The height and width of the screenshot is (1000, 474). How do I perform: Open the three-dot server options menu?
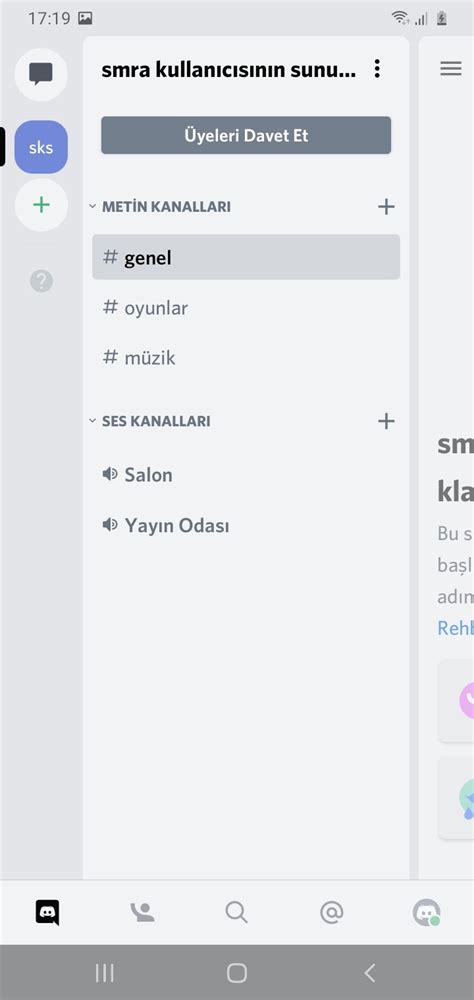[377, 69]
